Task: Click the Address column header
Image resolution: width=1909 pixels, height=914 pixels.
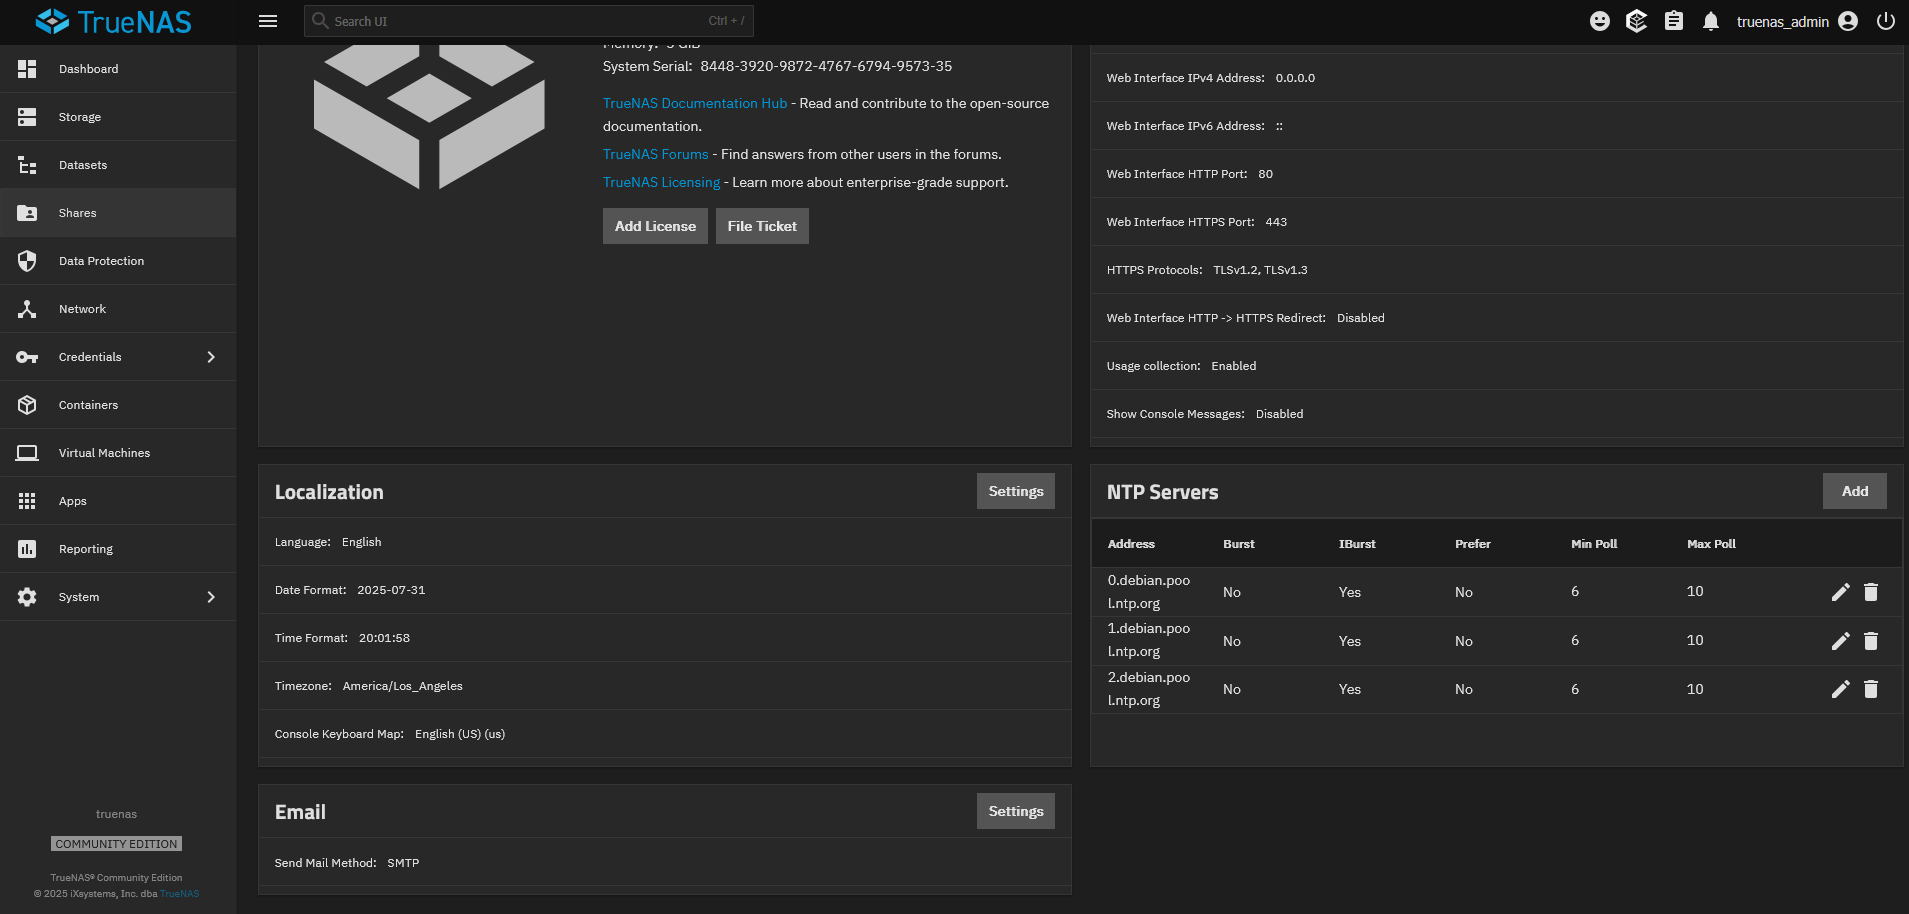Action: [x=1131, y=544]
